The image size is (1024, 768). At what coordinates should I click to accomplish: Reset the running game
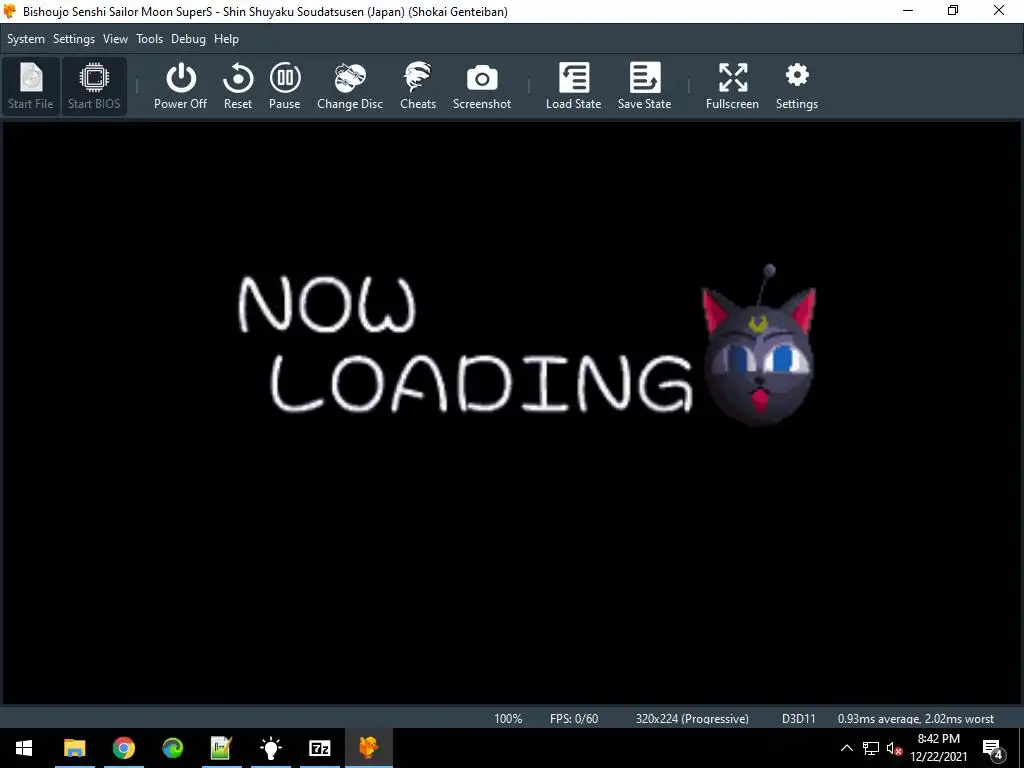coord(238,86)
